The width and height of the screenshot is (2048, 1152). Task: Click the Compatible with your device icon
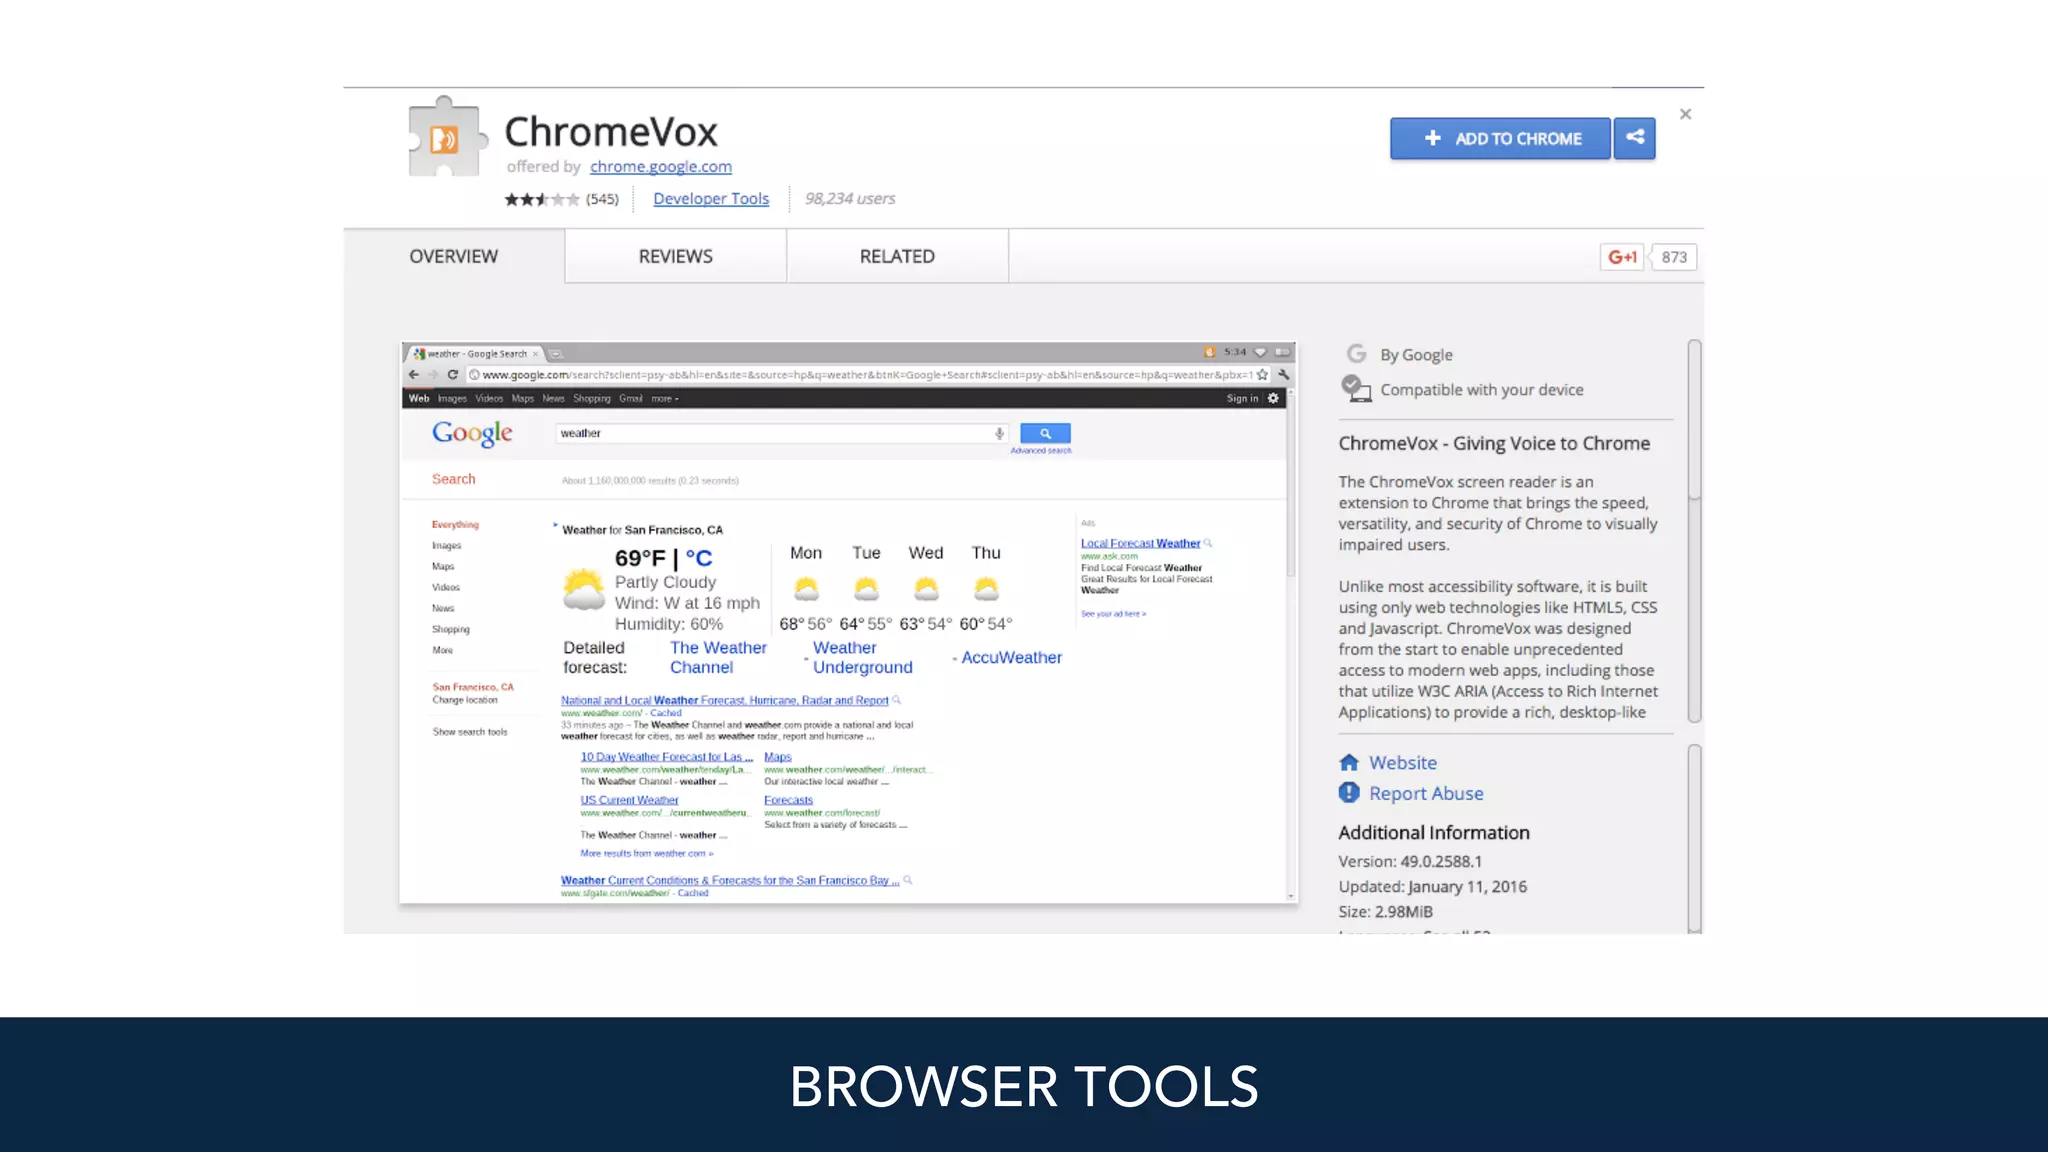pyautogui.click(x=1356, y=389)
